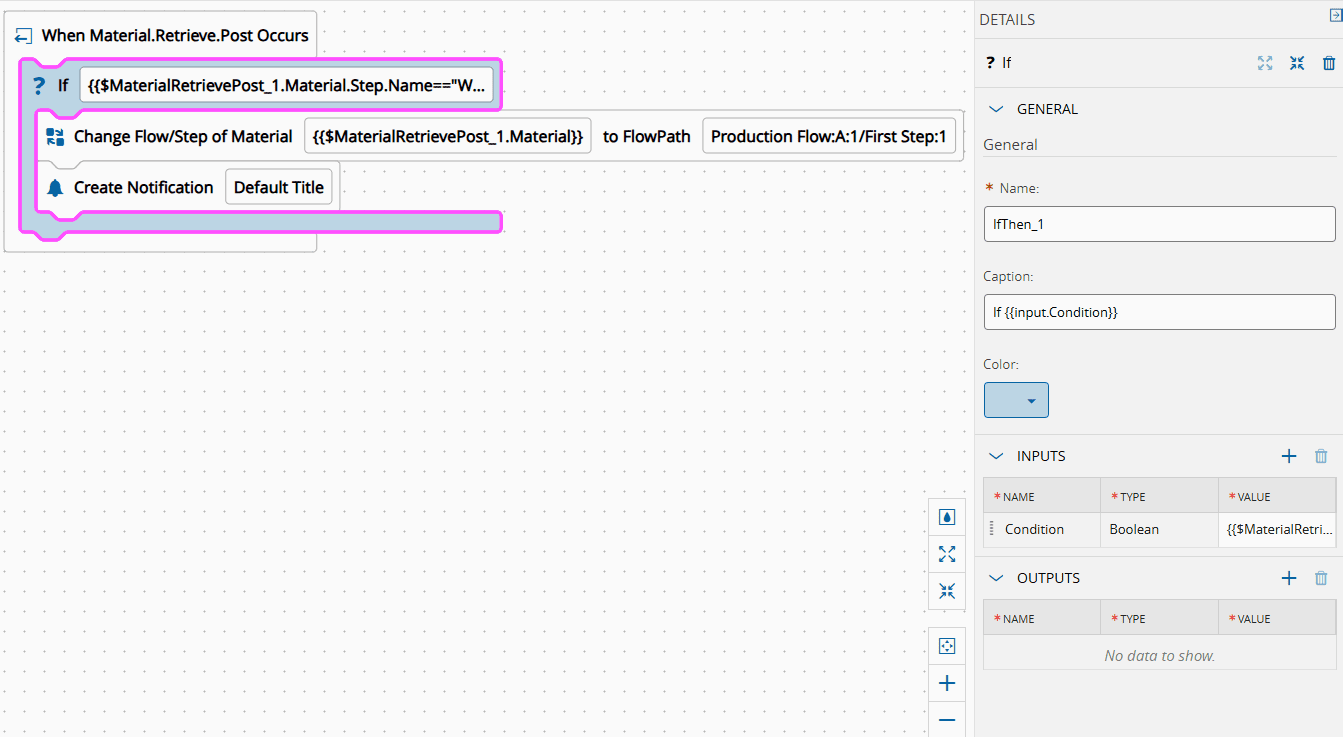Collapse the Details panel with the arrow icon

1334,16
